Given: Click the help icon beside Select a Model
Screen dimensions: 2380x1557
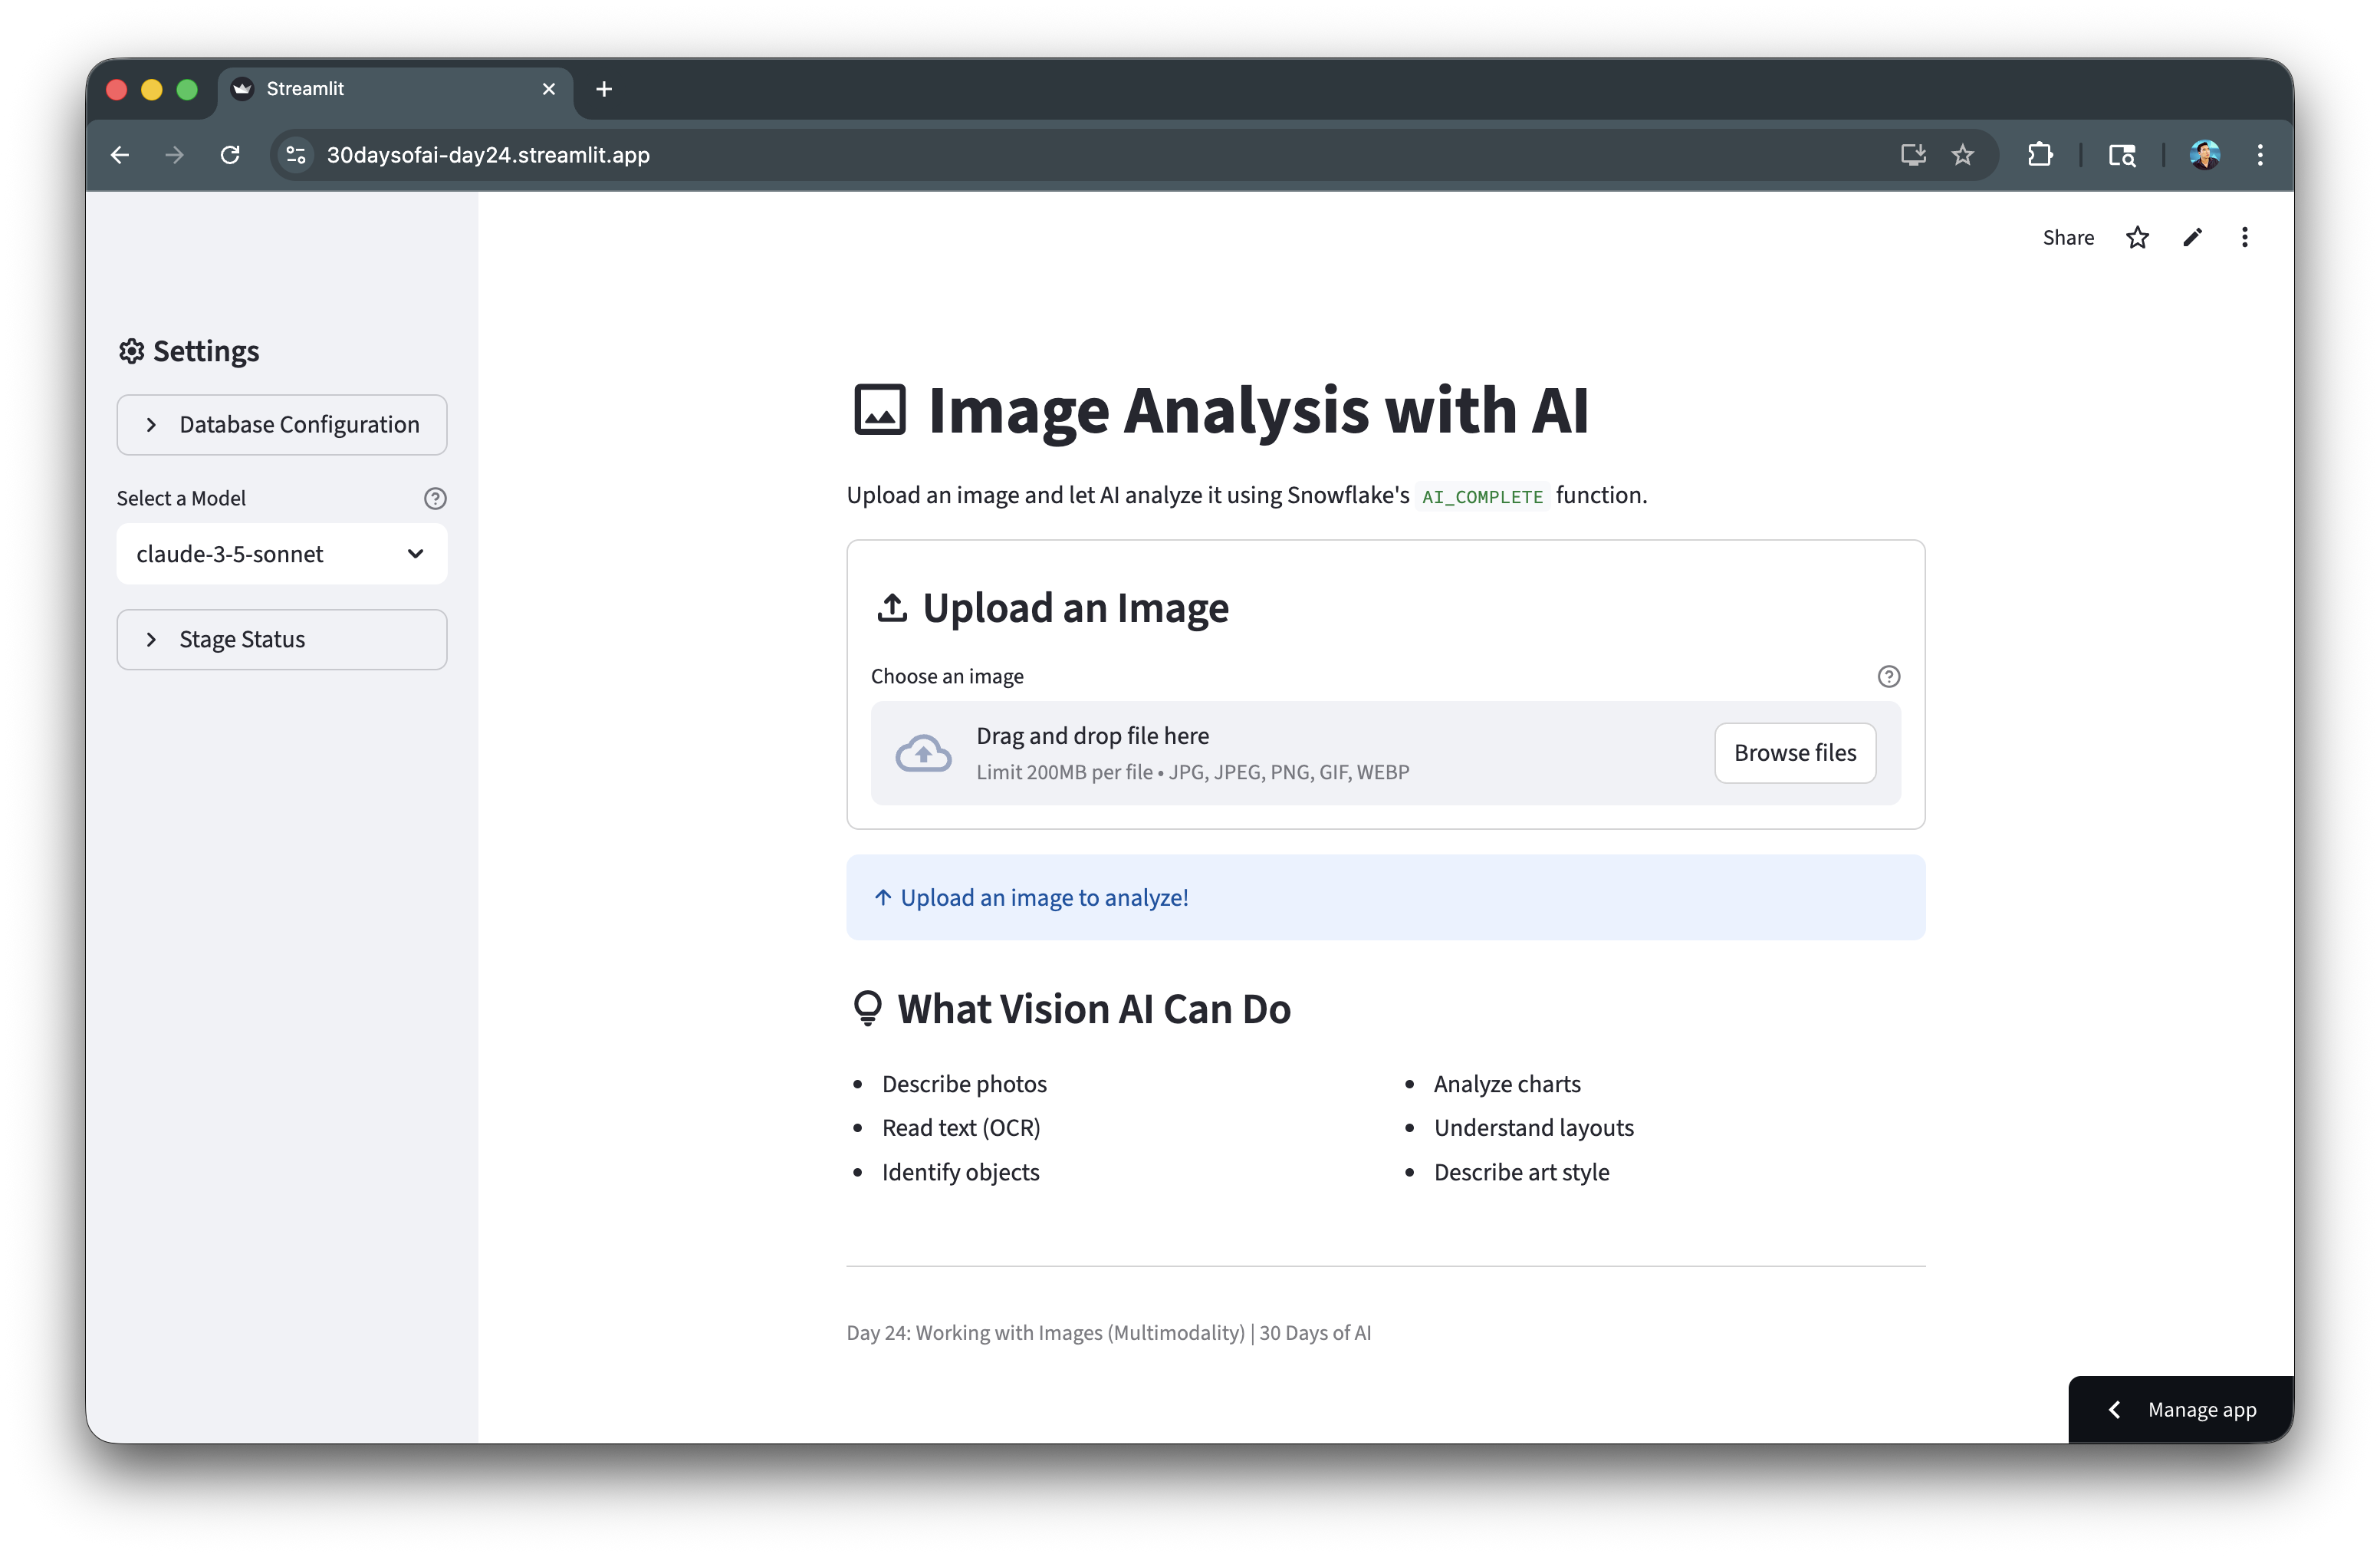Looking at the screenshot, I should 435,498.
